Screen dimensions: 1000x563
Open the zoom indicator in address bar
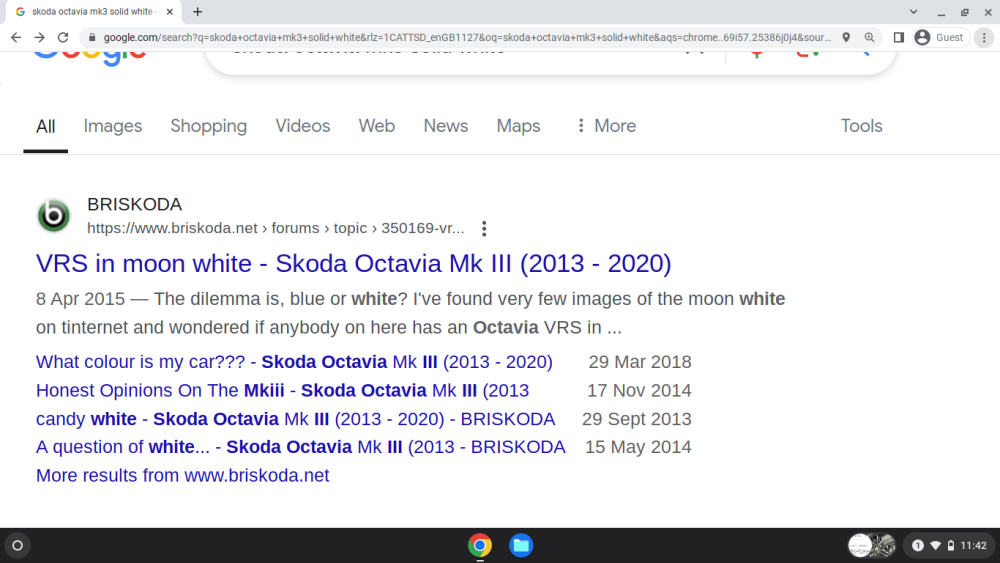[x=869, y=38]
